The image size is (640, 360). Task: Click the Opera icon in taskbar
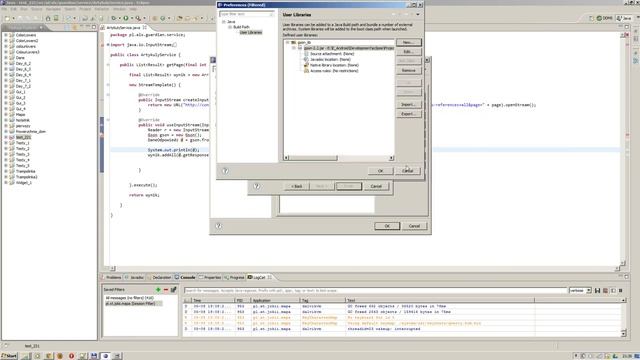(71, 356)
